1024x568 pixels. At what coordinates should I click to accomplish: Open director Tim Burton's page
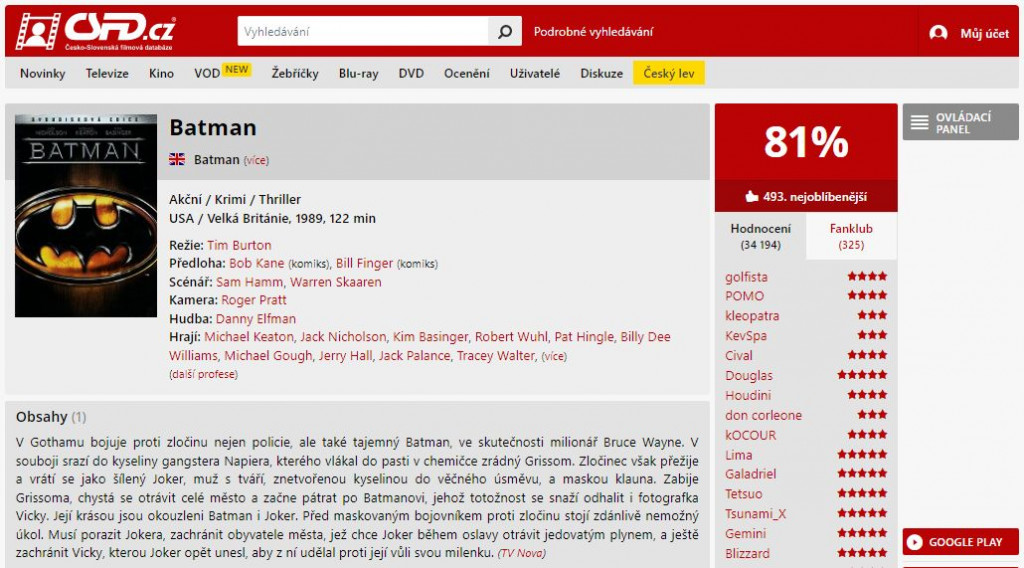(239, 245)
